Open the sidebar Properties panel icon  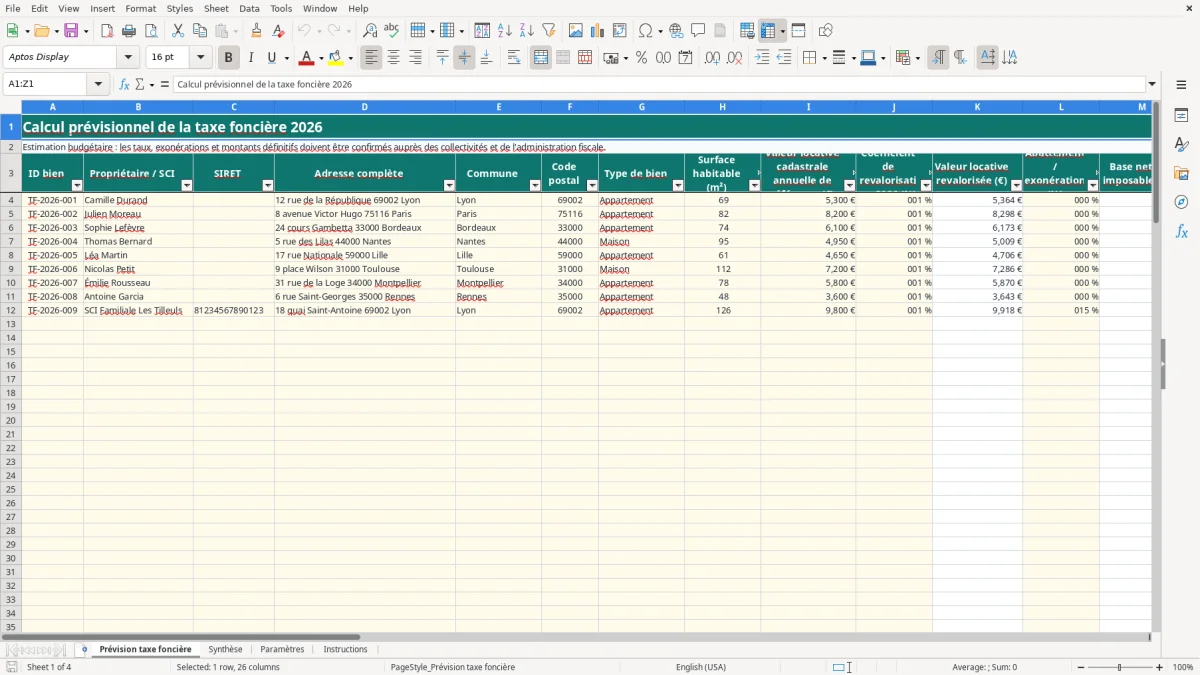click(1181, 115)
